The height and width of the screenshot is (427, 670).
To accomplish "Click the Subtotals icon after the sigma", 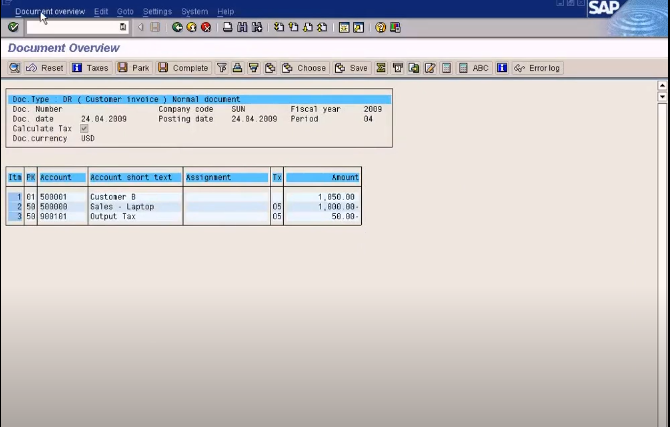I will pyautogui.click(x=397, y=68).
